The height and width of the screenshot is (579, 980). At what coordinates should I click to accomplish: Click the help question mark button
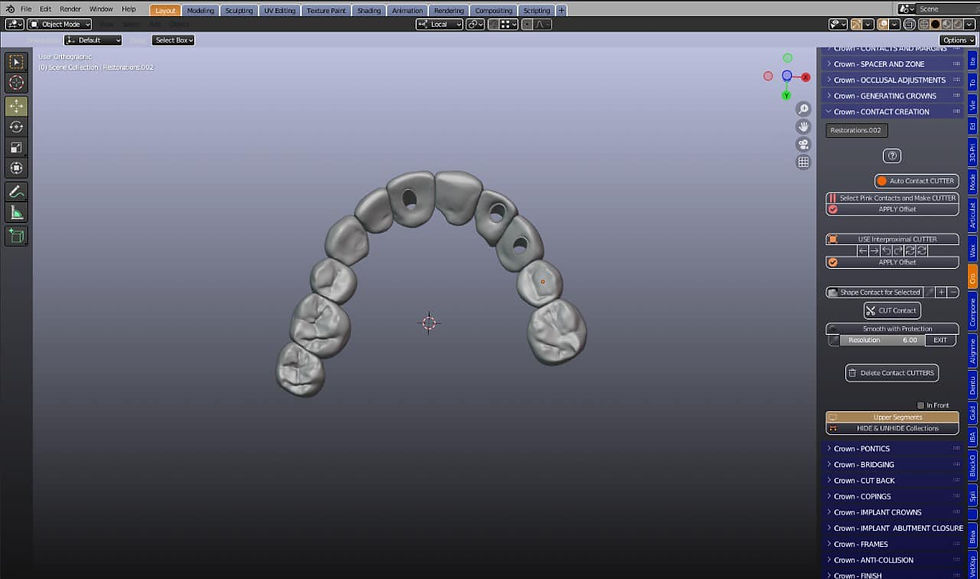[892, 156]
